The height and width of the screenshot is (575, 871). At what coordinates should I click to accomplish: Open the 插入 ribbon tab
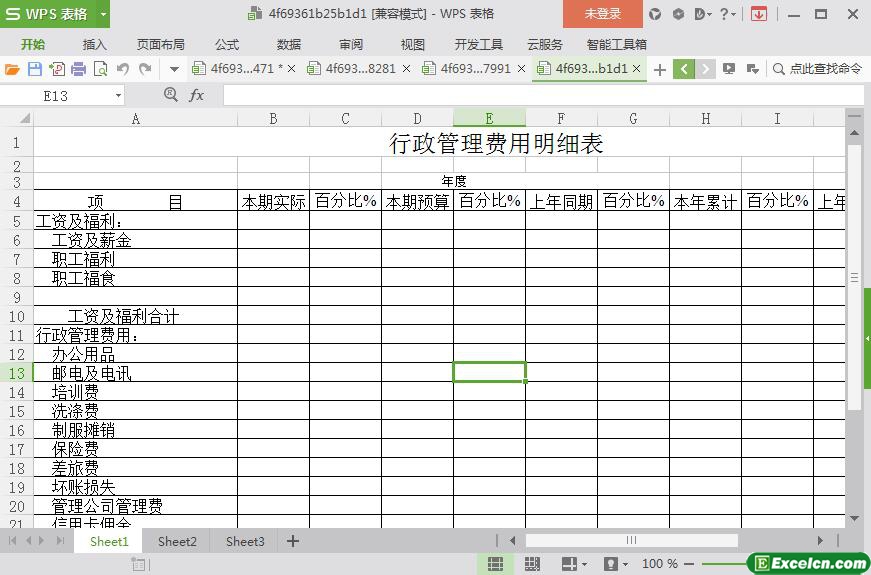[x=94, y=44]
